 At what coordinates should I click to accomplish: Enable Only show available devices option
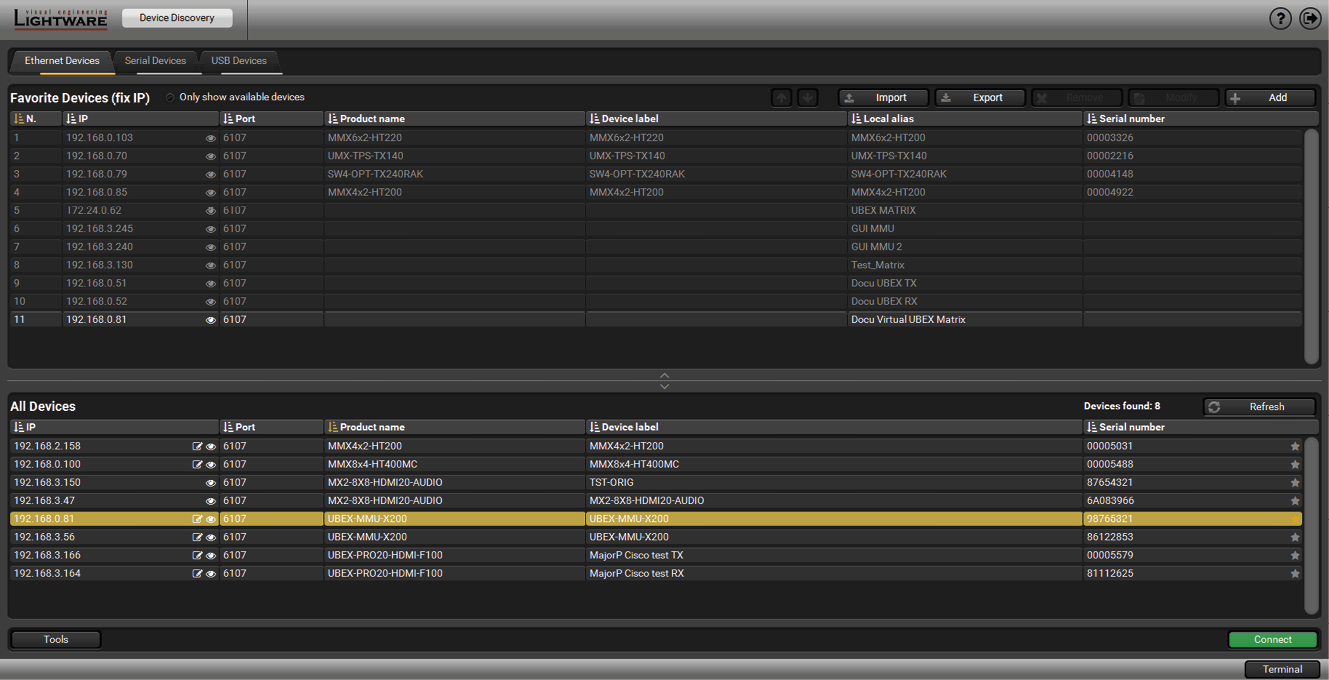(x=170, y=98)
